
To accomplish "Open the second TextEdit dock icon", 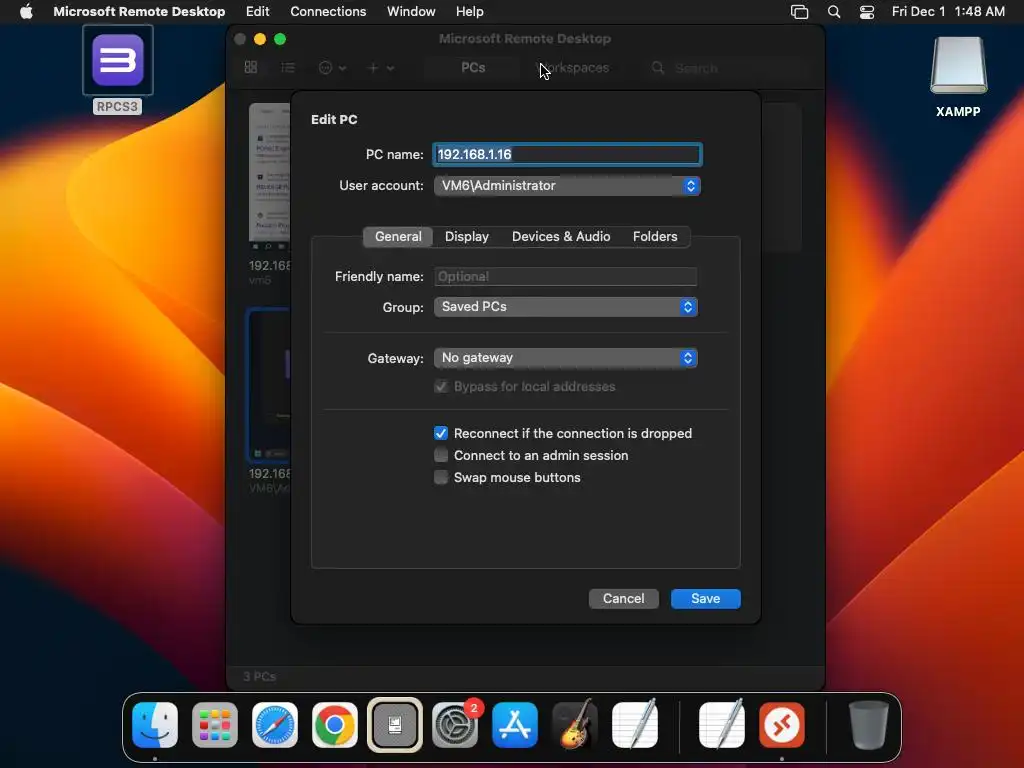I will pos(722,725).
